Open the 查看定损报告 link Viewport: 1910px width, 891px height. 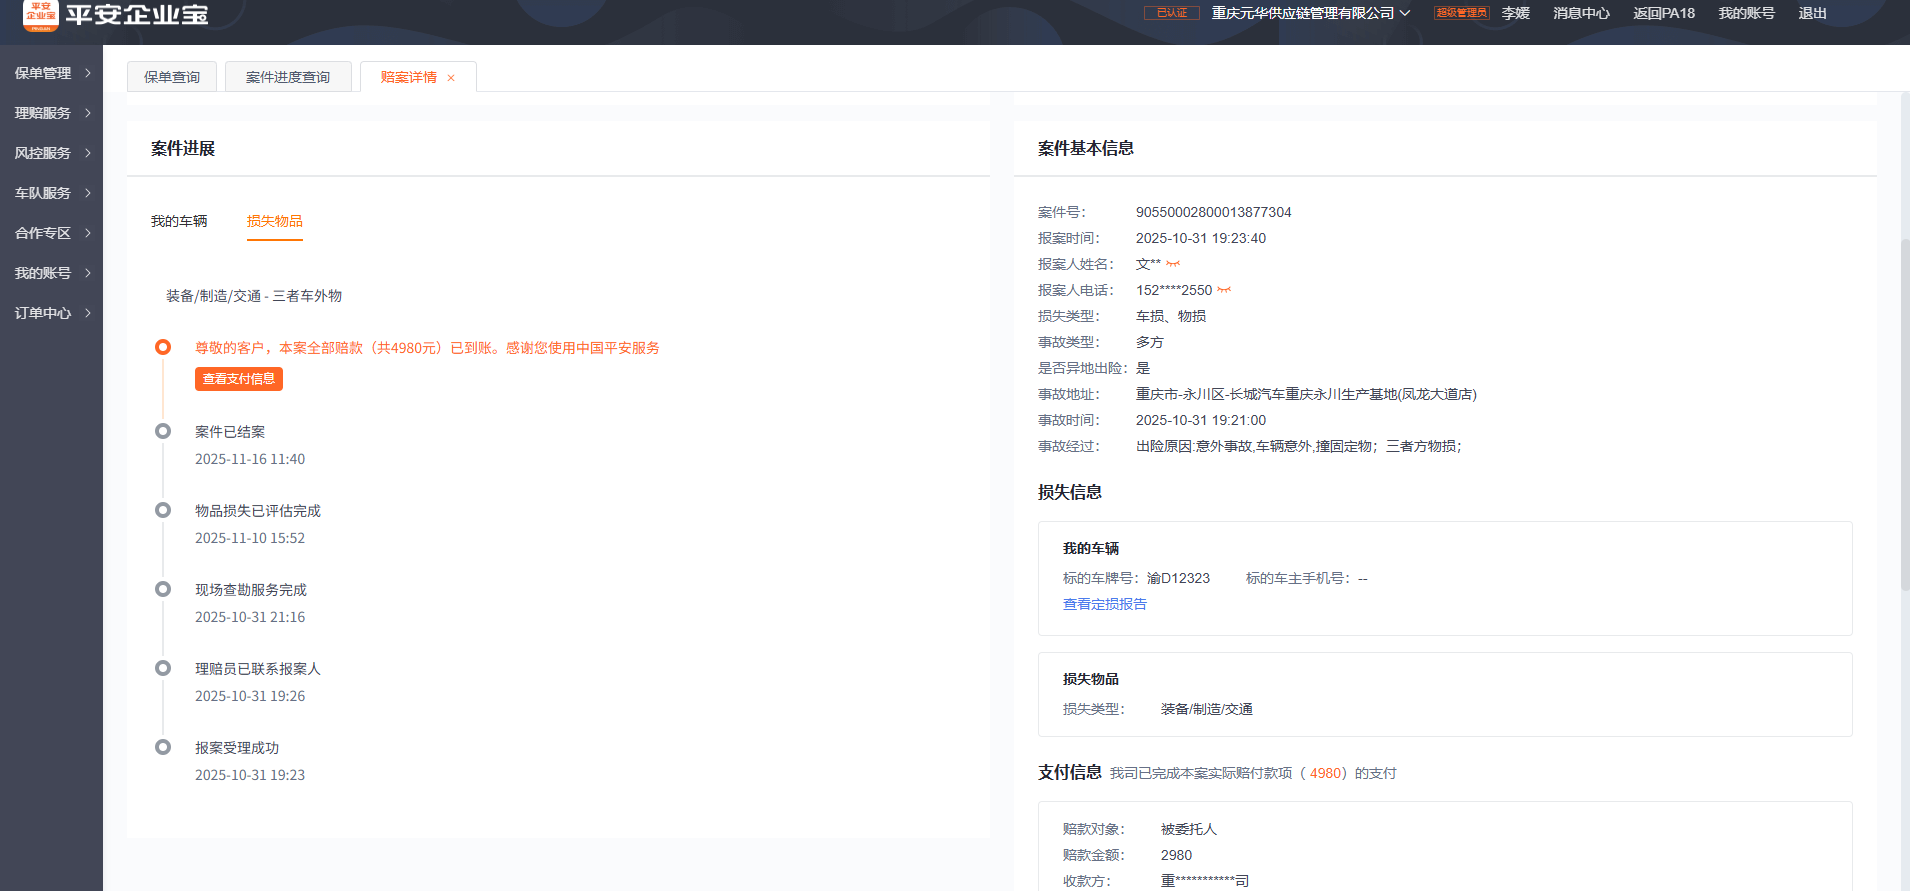tap(1104, 604)
